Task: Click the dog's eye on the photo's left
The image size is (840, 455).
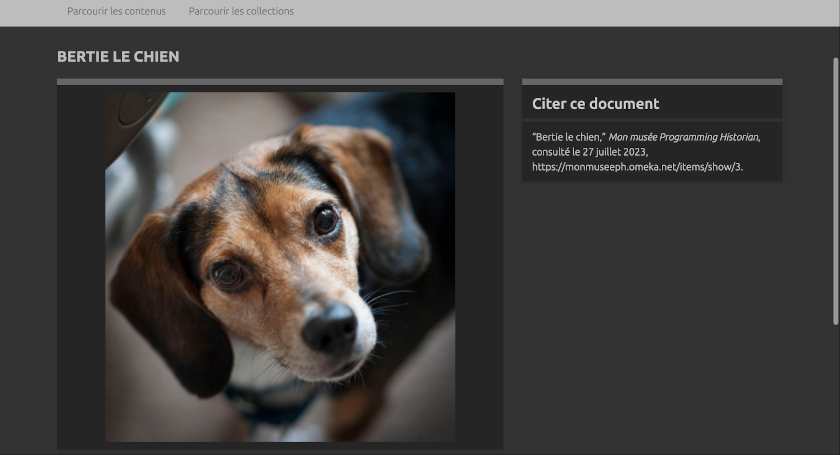Action: click(228, 273)
